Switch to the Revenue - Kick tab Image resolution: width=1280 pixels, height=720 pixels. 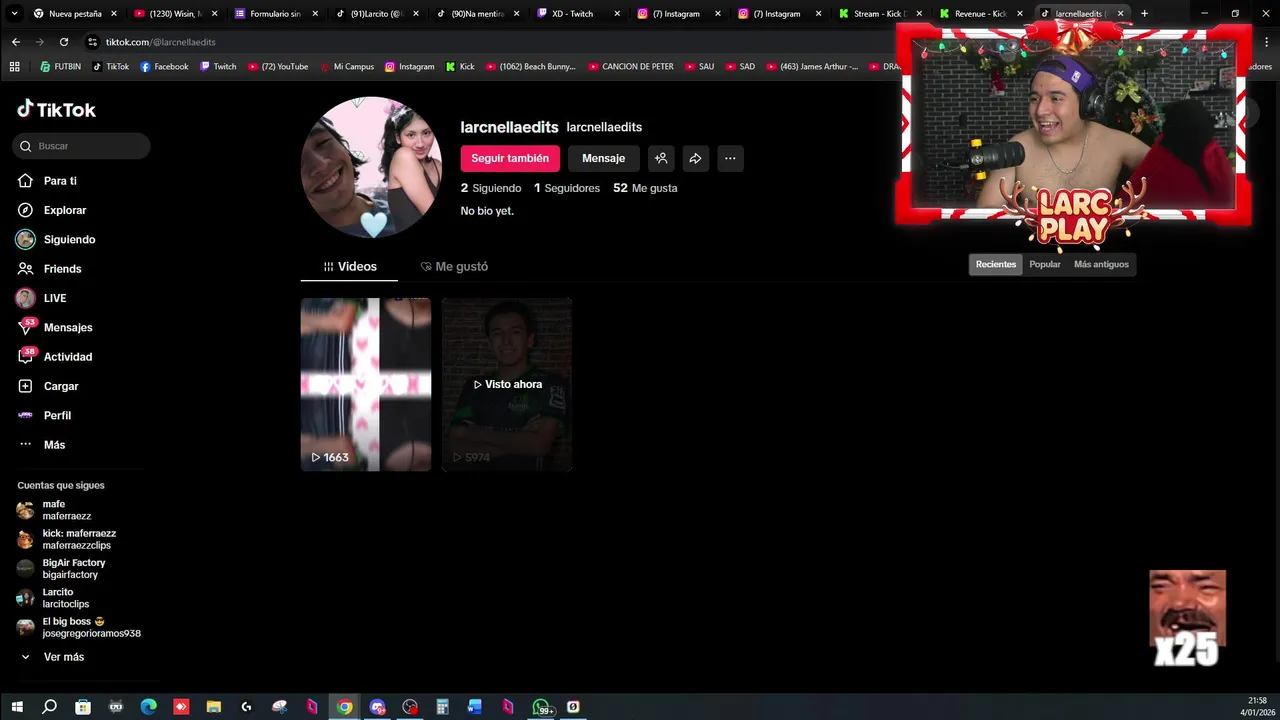982,14
